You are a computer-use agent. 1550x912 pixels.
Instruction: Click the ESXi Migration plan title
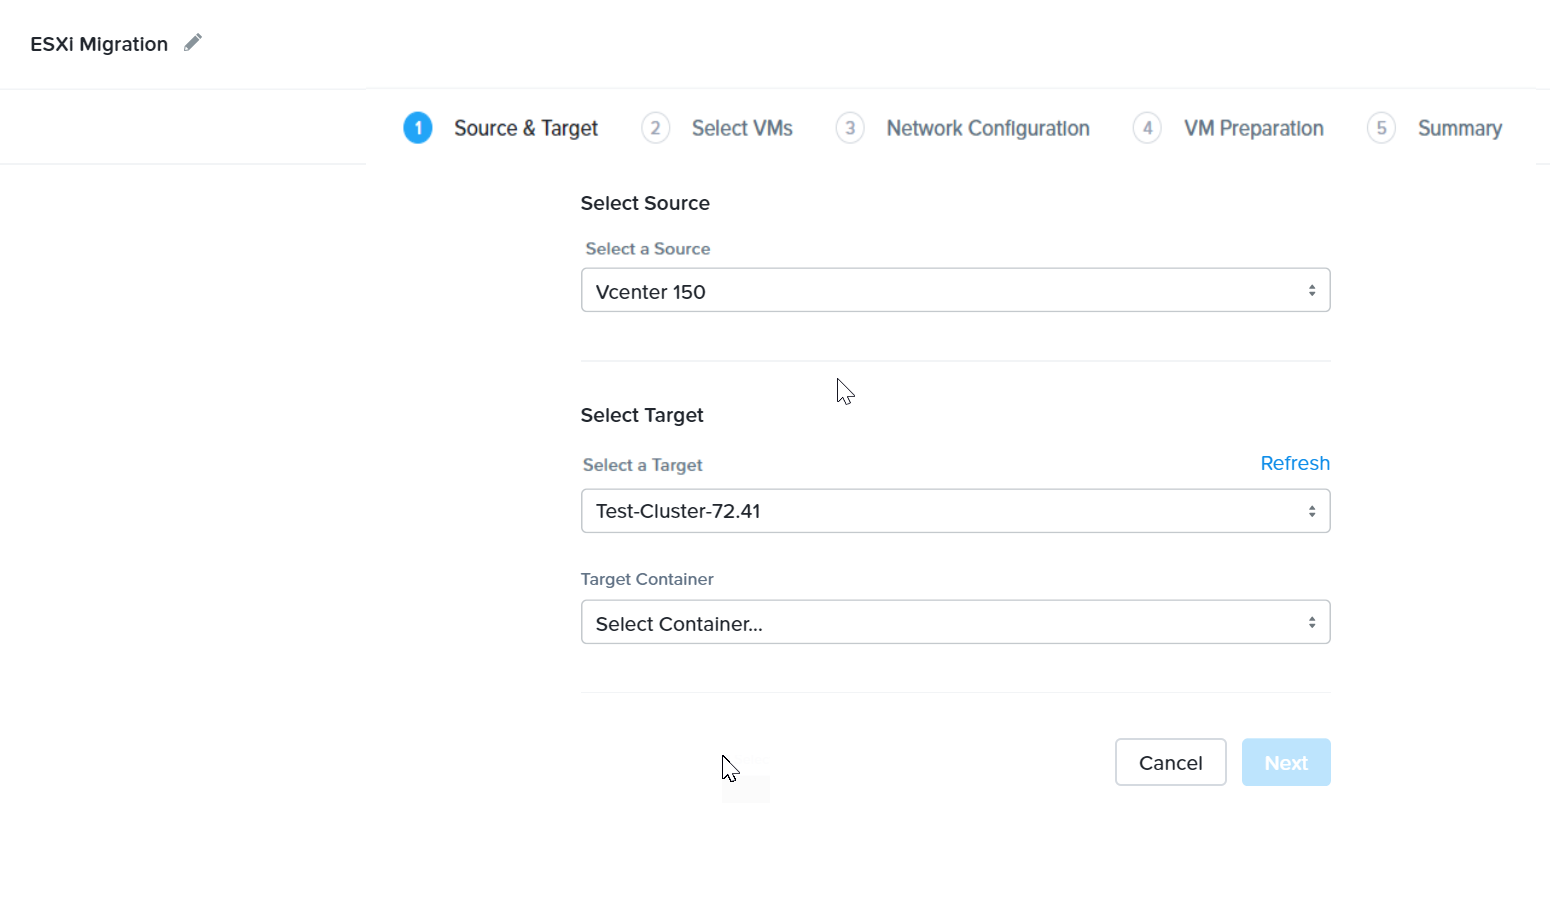click(99, 44)
